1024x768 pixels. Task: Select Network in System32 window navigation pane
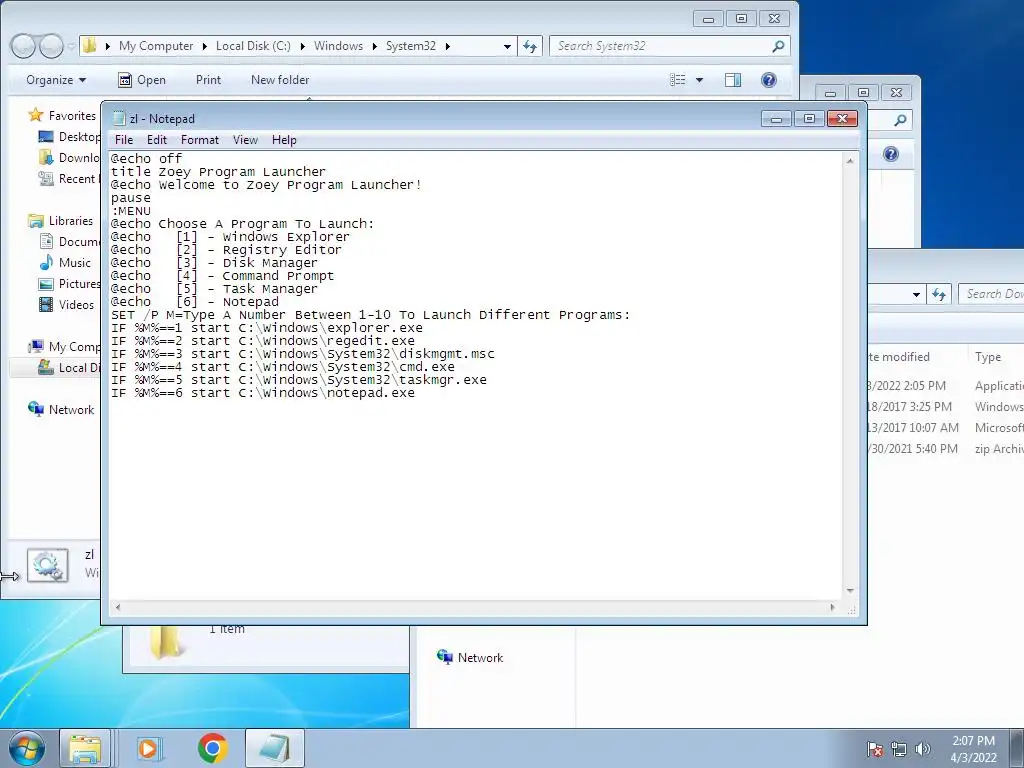61,409
